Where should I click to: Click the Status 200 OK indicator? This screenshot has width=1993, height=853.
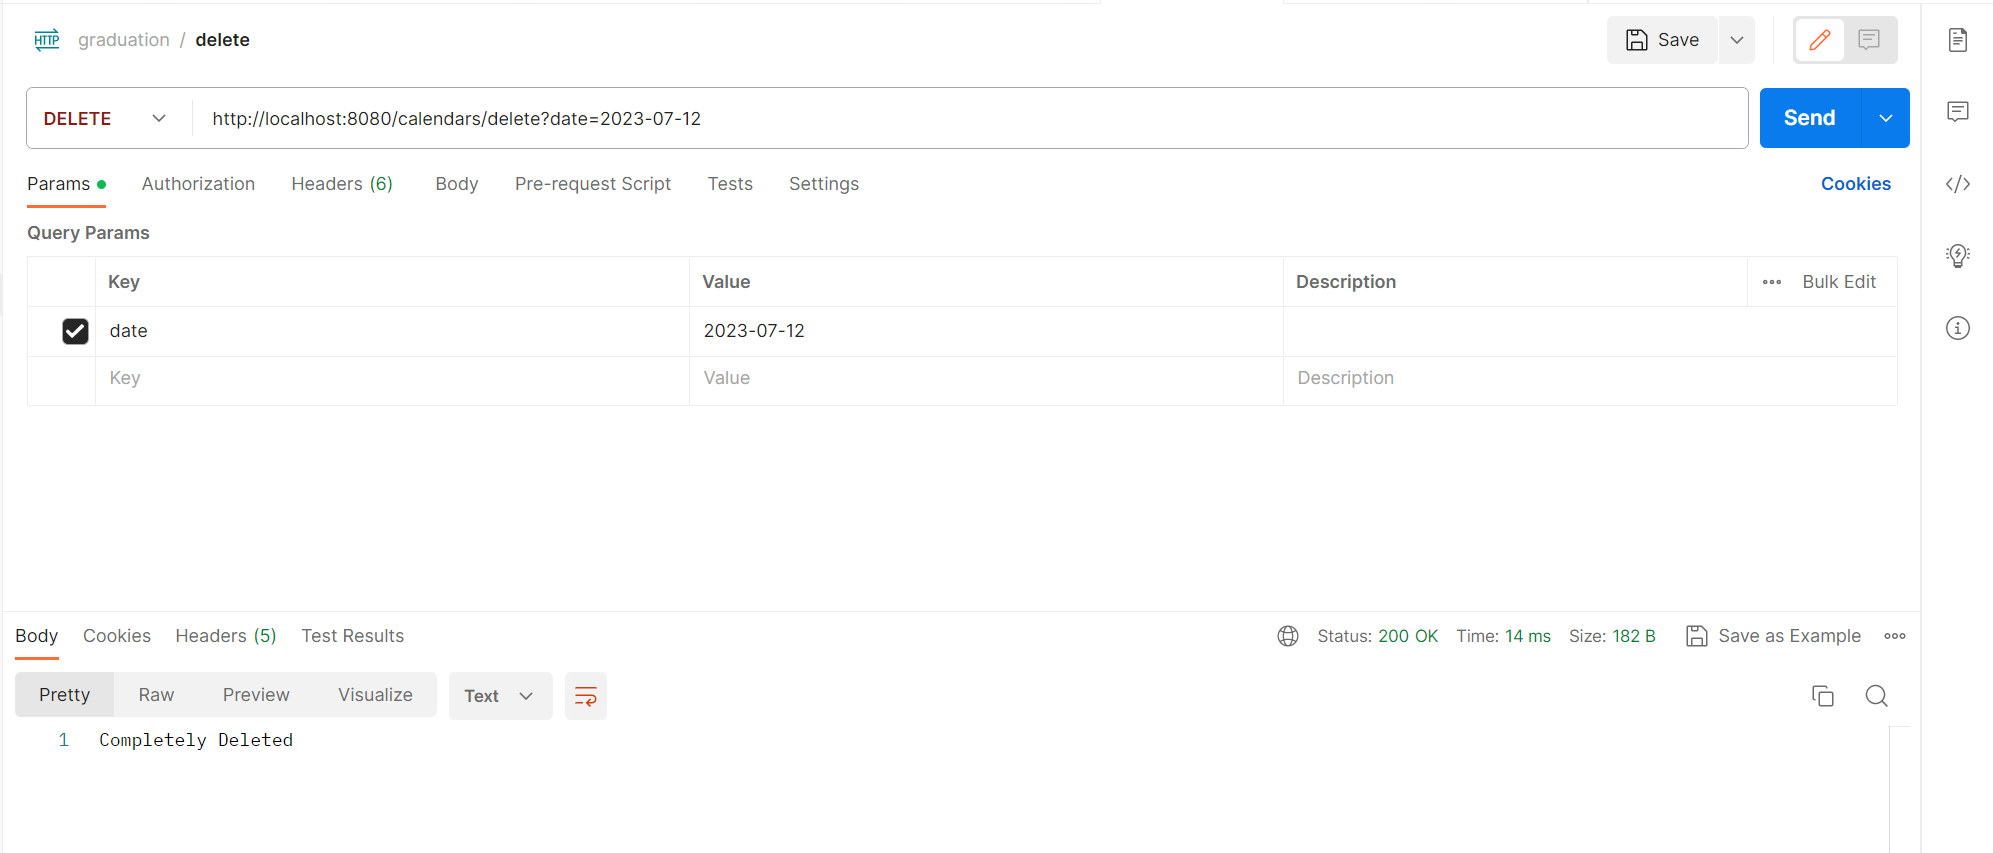tap(1378, 636)
